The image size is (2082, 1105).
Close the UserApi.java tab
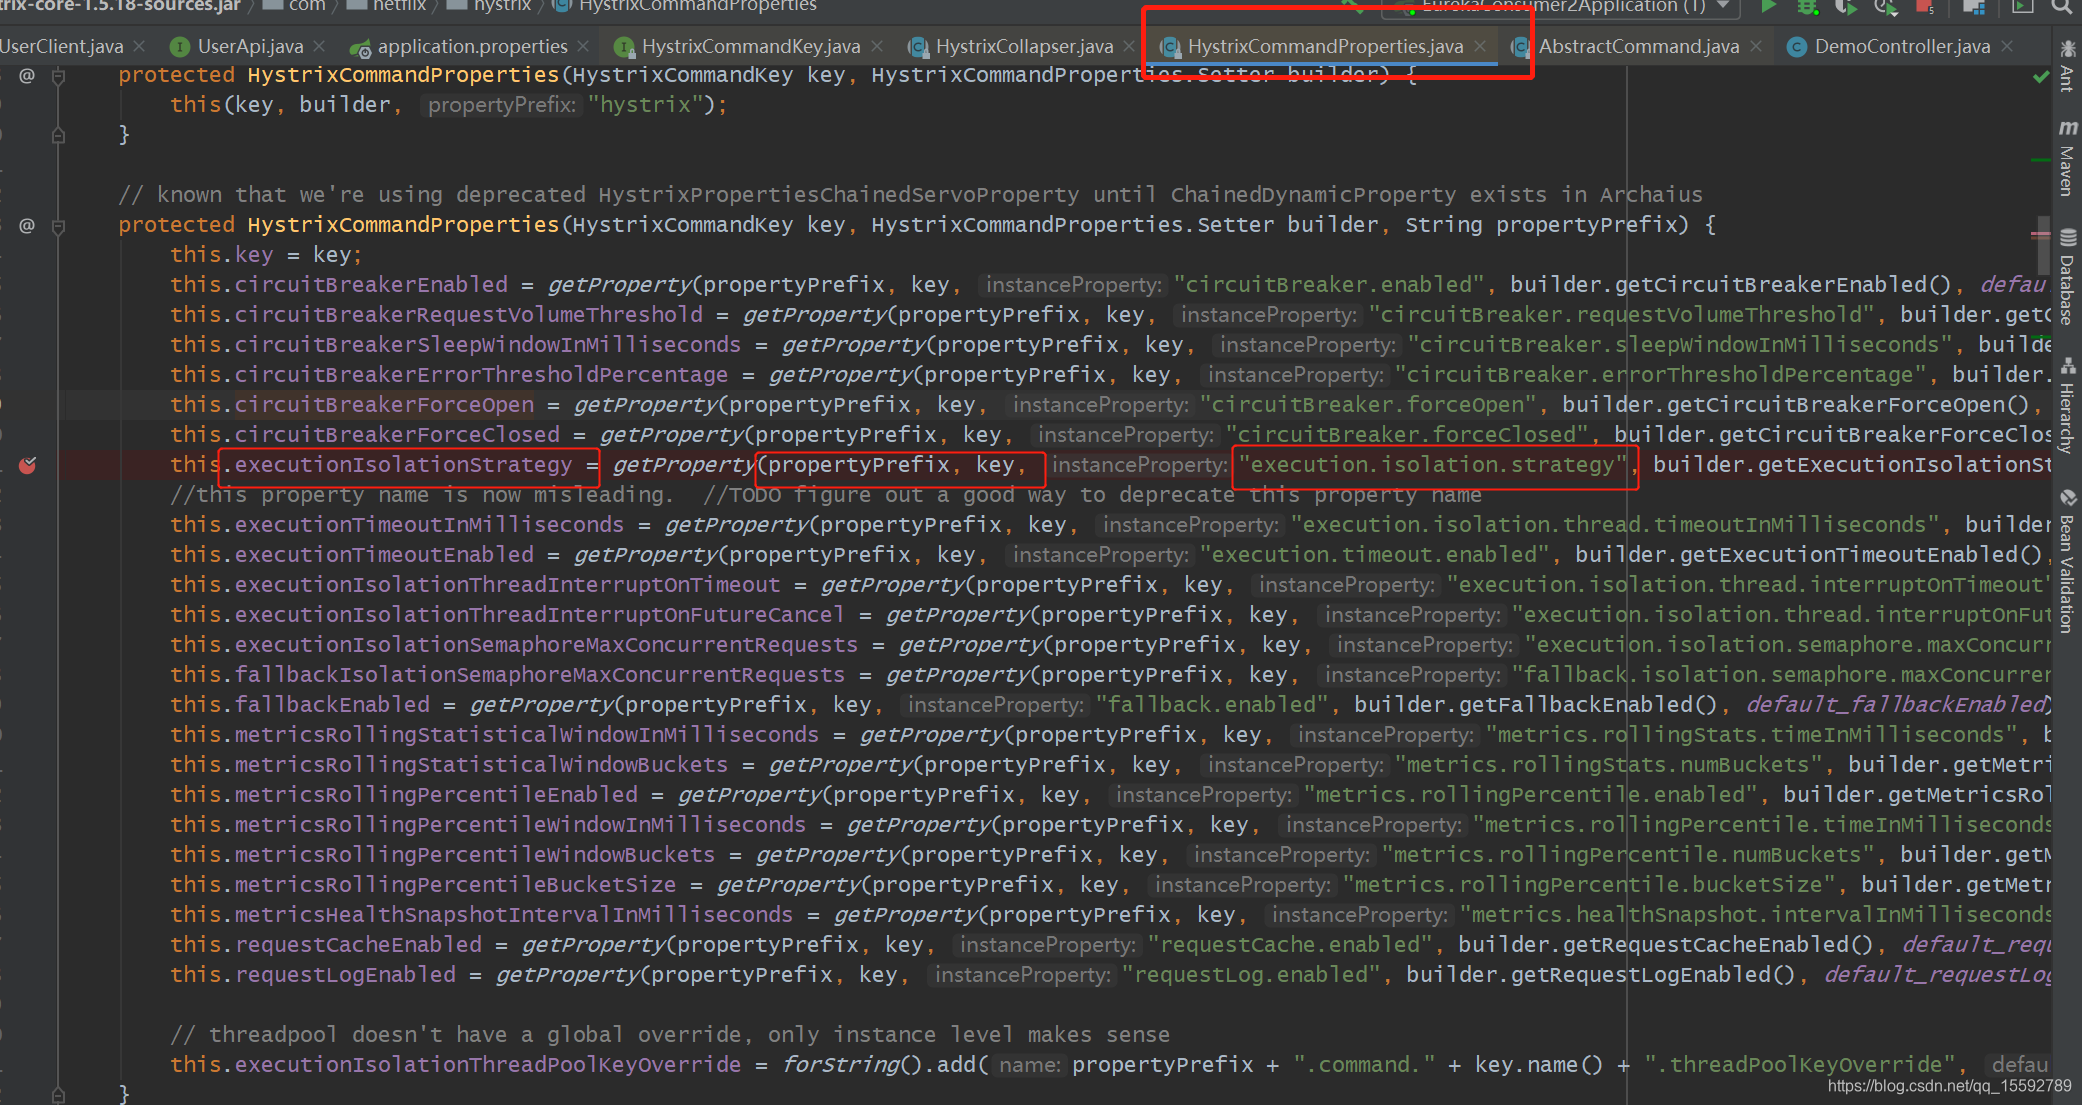coord(319,46)
